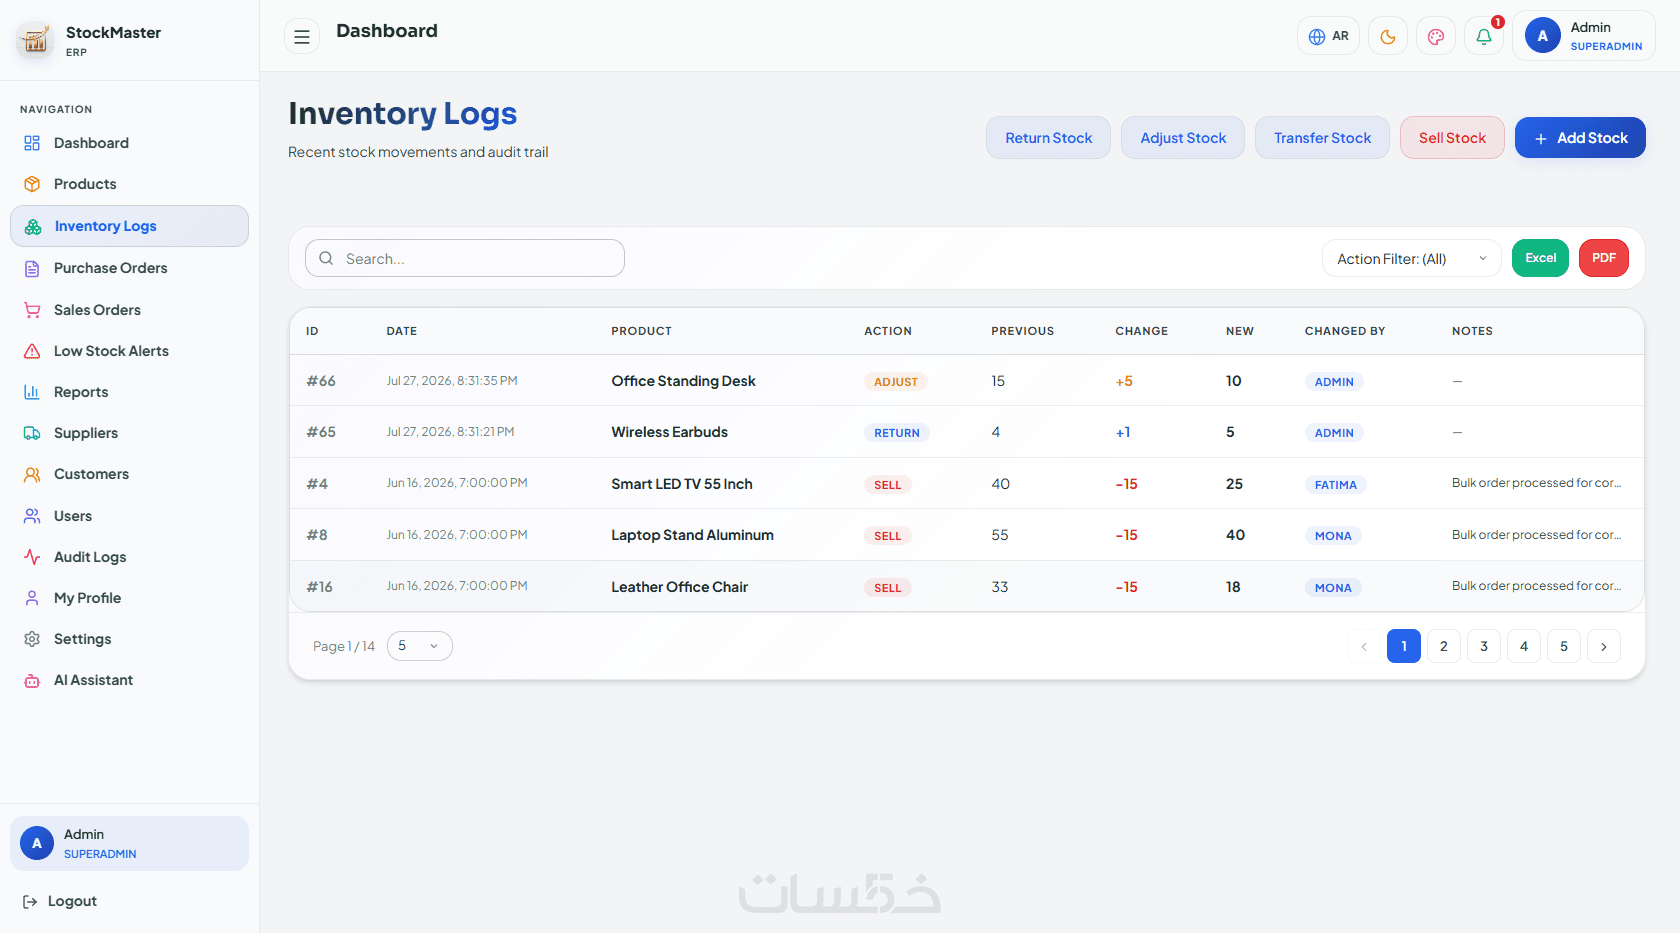Screen dimensions: 1680x933
Task: Go to pagination page 3
Action: click(1484, 646)
